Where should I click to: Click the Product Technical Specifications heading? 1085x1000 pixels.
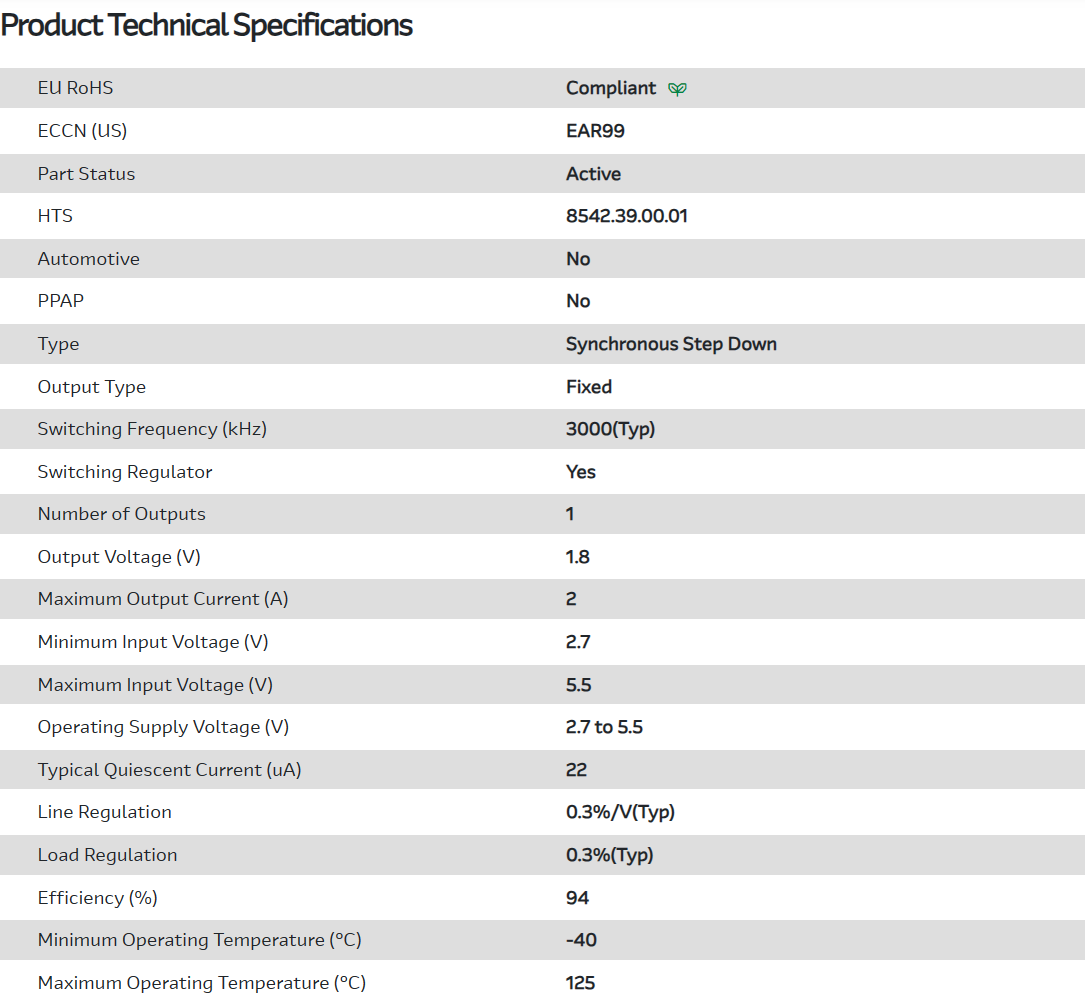tap(207, 25)
